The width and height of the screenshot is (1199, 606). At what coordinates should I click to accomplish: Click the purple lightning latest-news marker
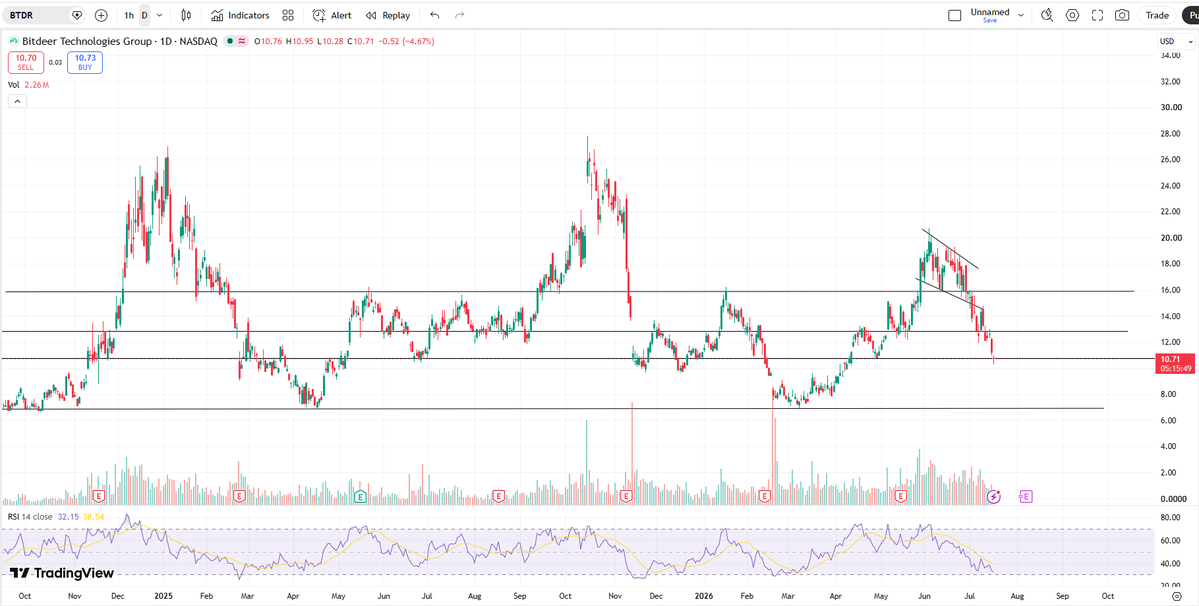(x=993, y=497)
